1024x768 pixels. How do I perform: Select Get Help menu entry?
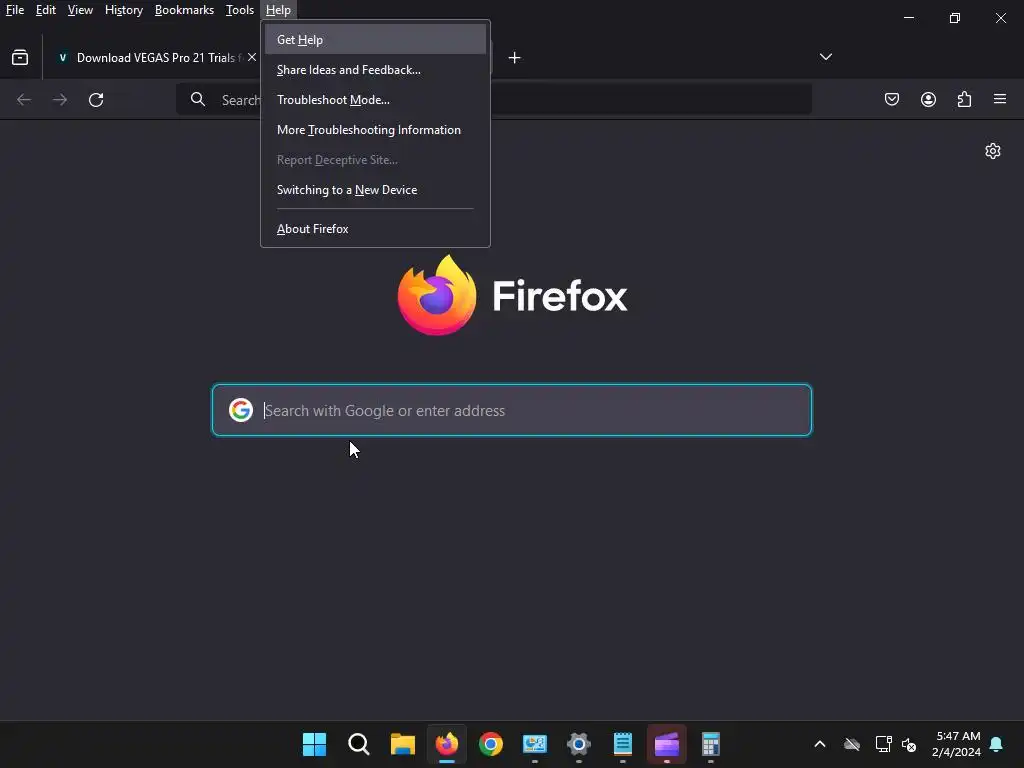376,39
